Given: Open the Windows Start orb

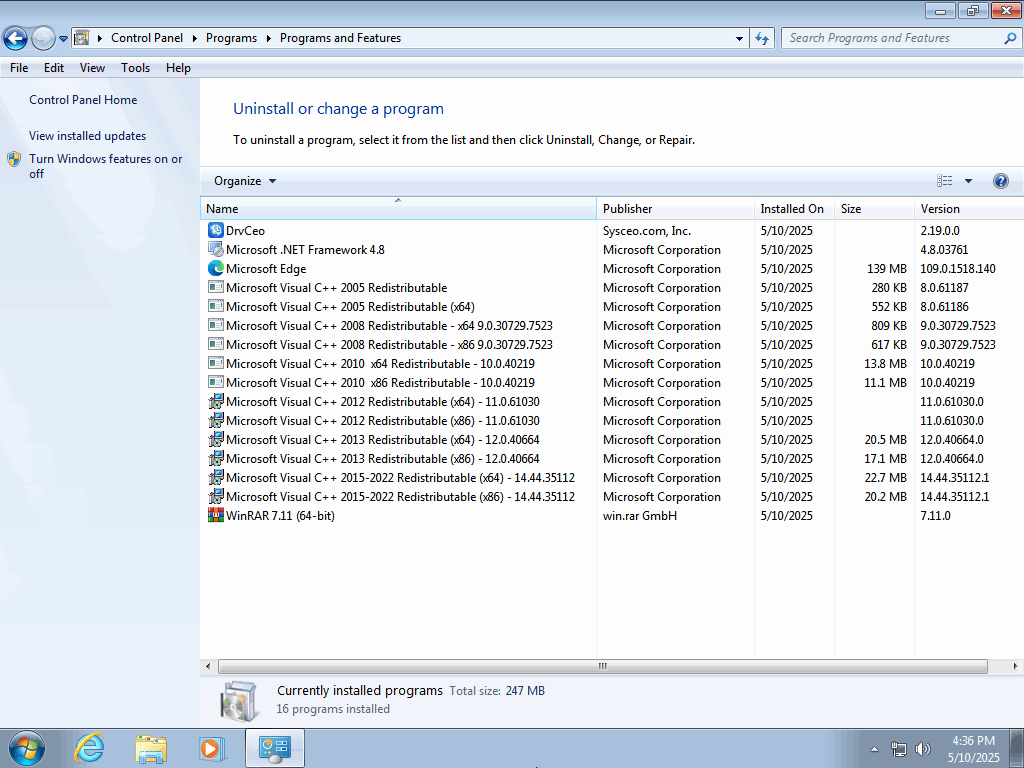Looking at the screenshot, I should click(x=27, y=748).
